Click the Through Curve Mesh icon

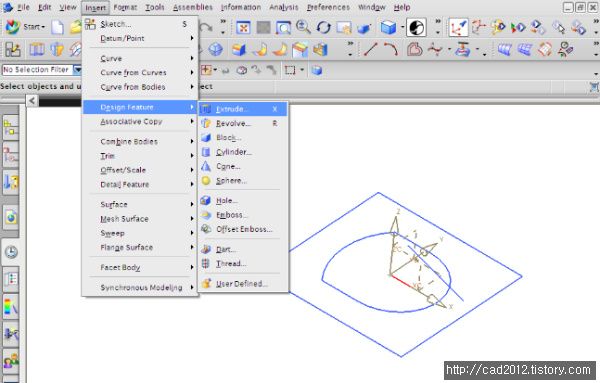[x=525, y=49]
